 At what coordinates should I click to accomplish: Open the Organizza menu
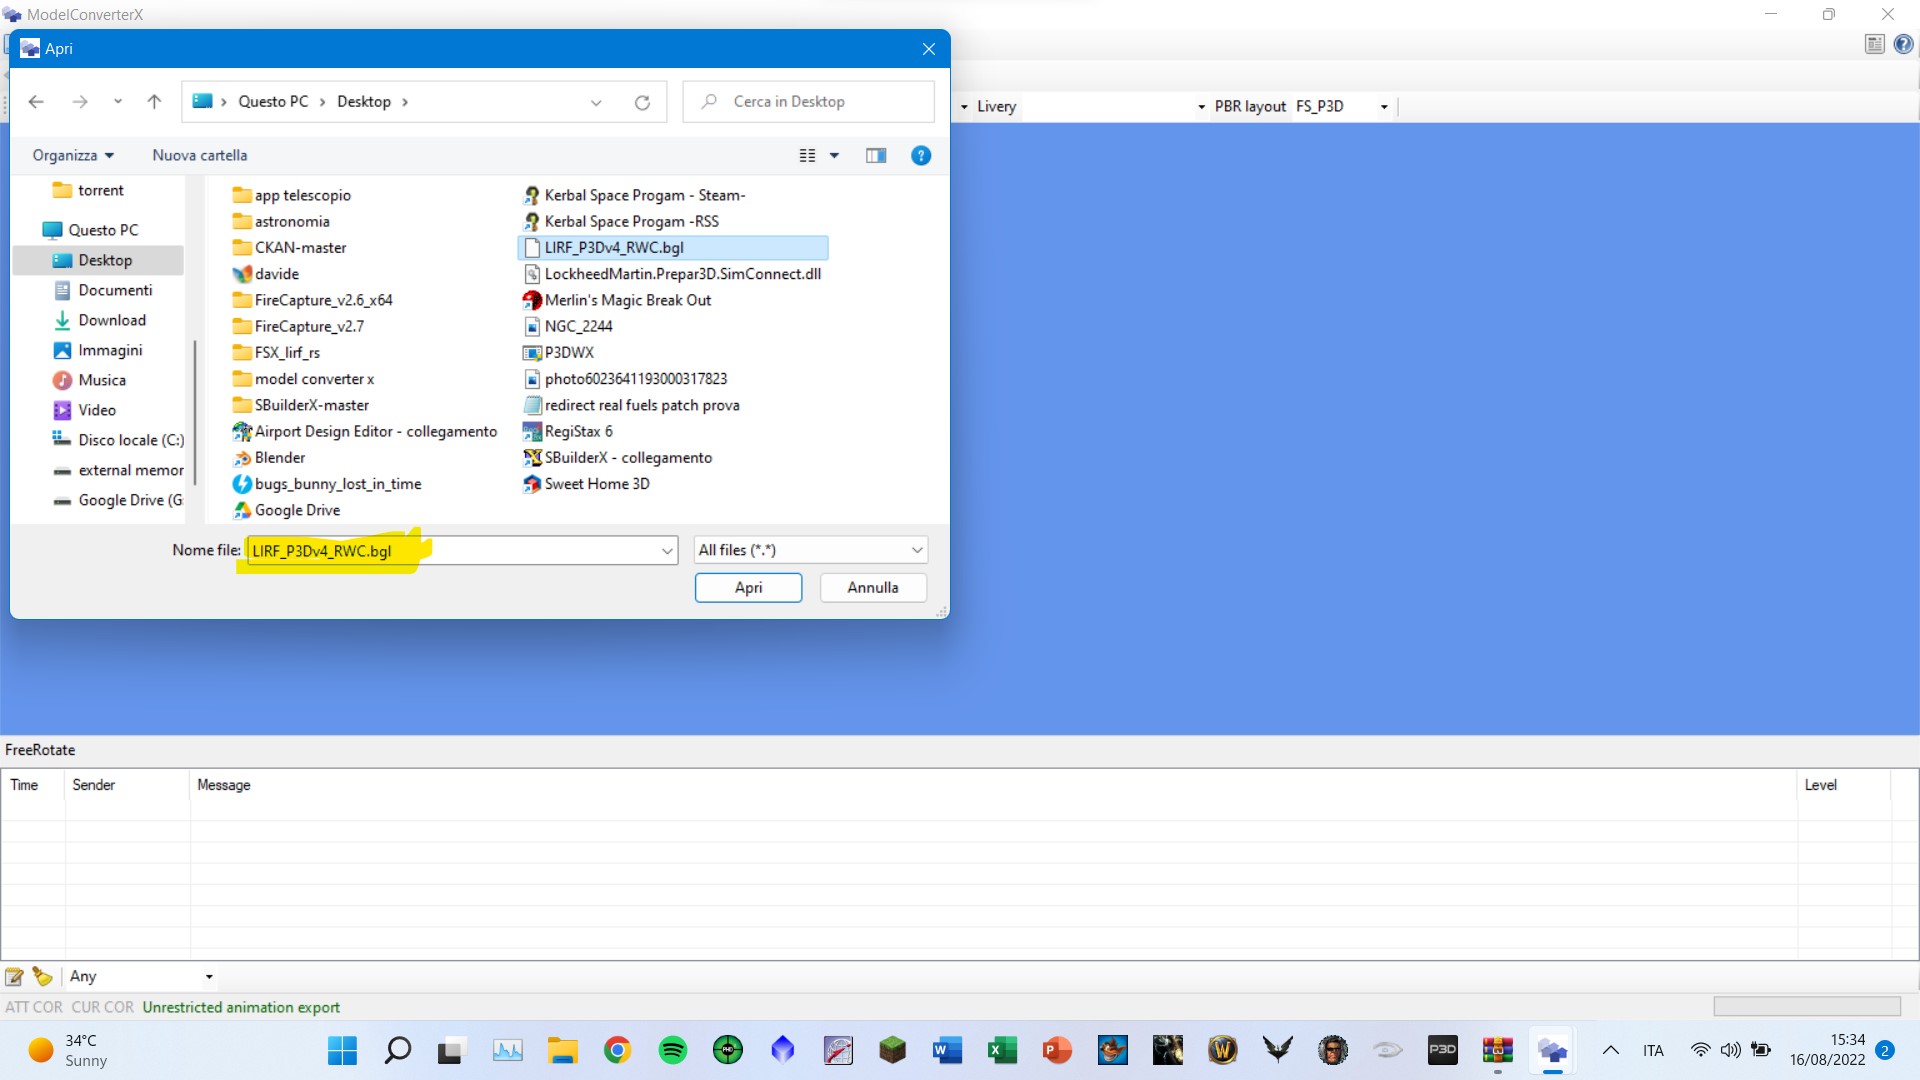click(73, 155)
